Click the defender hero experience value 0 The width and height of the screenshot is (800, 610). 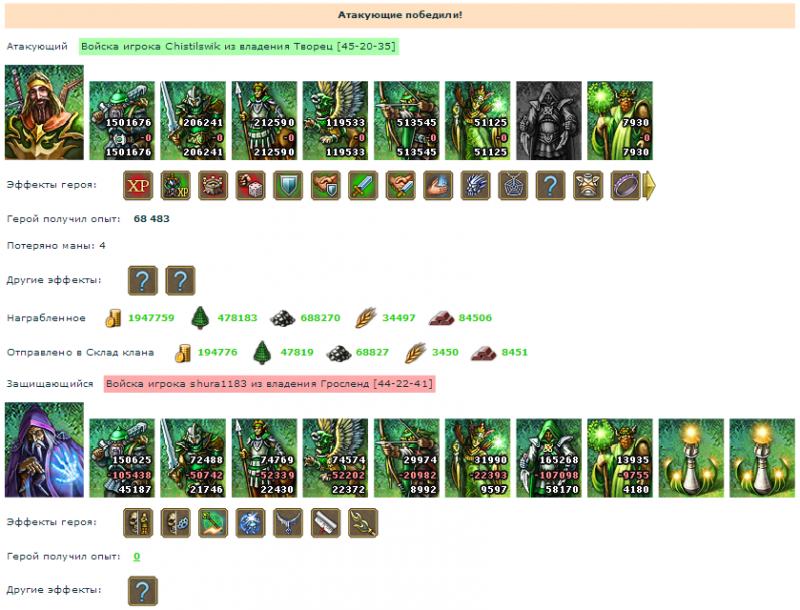137,556
